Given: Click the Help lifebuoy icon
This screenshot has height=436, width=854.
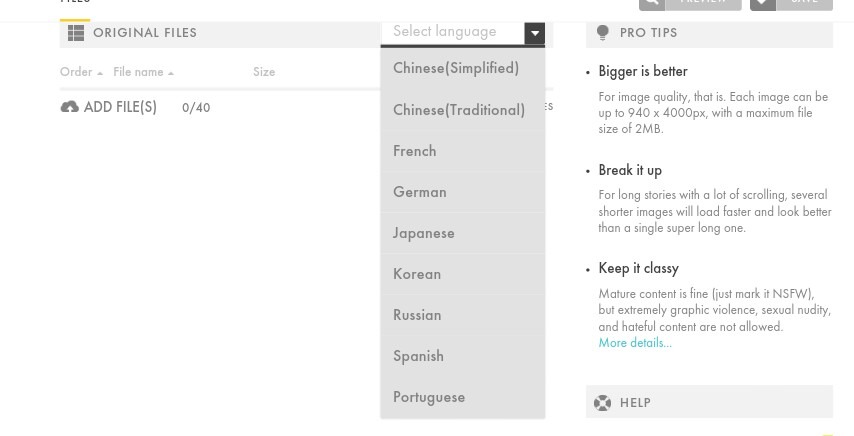Looking at the screenshot, I should click(602, 403).
